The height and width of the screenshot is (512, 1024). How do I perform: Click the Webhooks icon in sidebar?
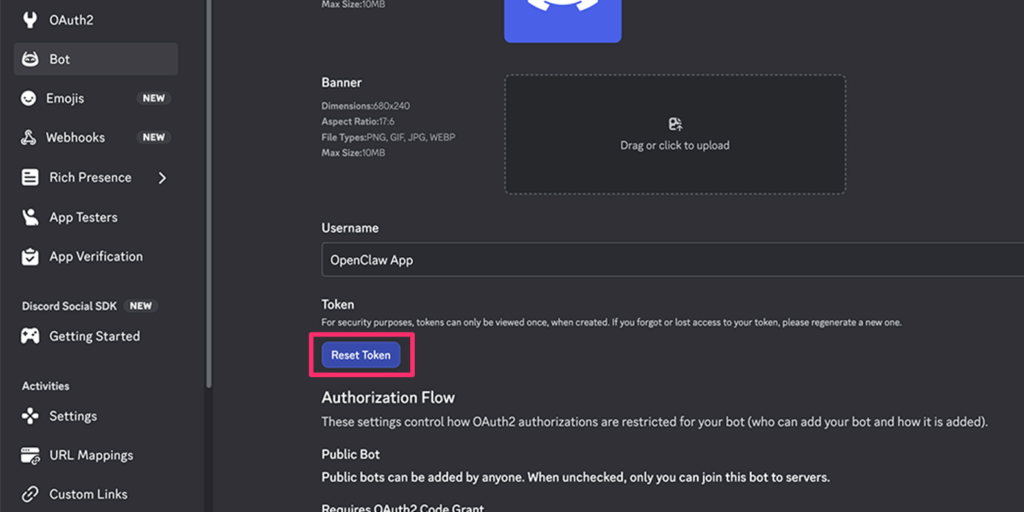click(x=29, y=138)
